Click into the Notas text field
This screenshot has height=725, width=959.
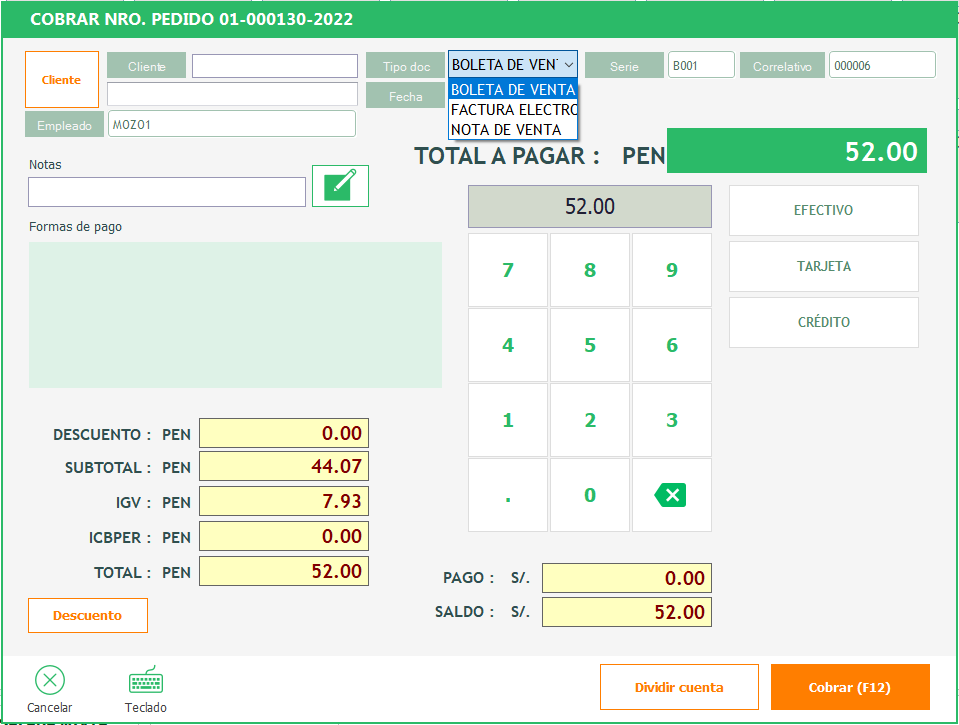167,192
